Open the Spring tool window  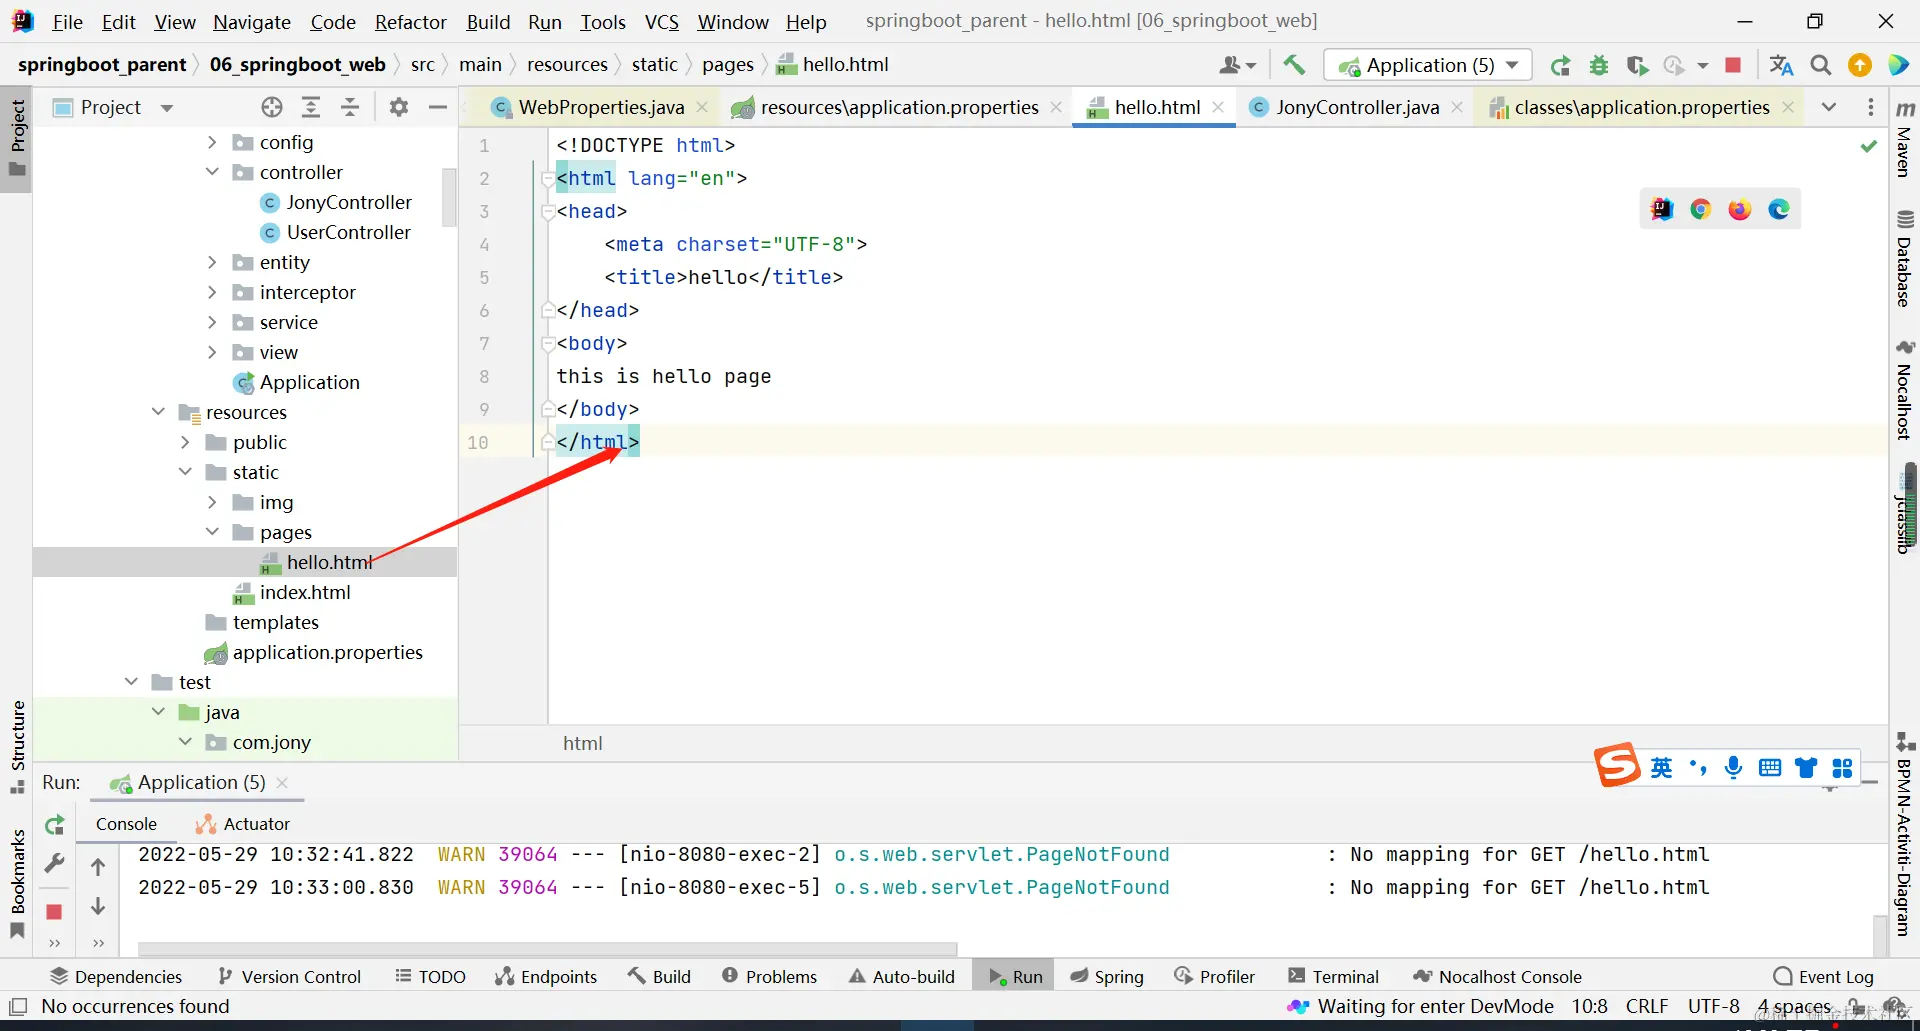point(1107,976)
